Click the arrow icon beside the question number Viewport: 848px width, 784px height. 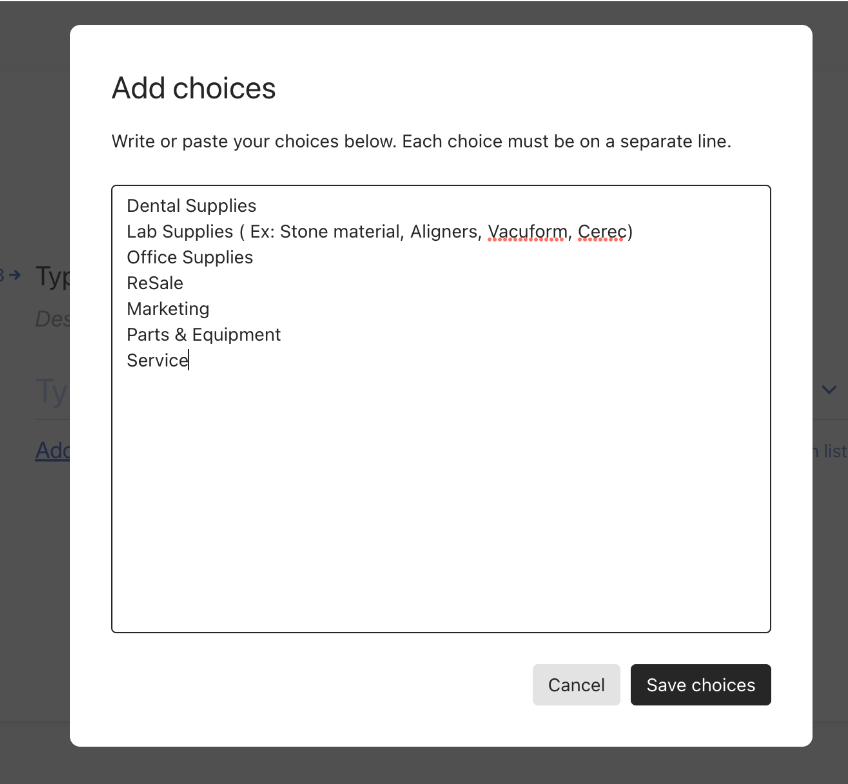click(15, 275)
